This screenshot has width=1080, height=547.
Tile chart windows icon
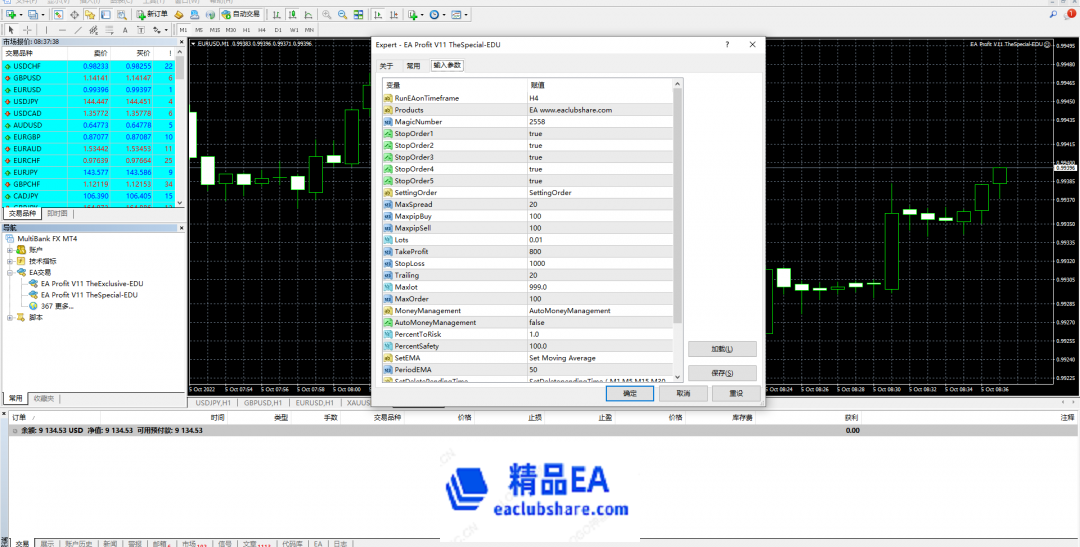(x=358, y=14)
